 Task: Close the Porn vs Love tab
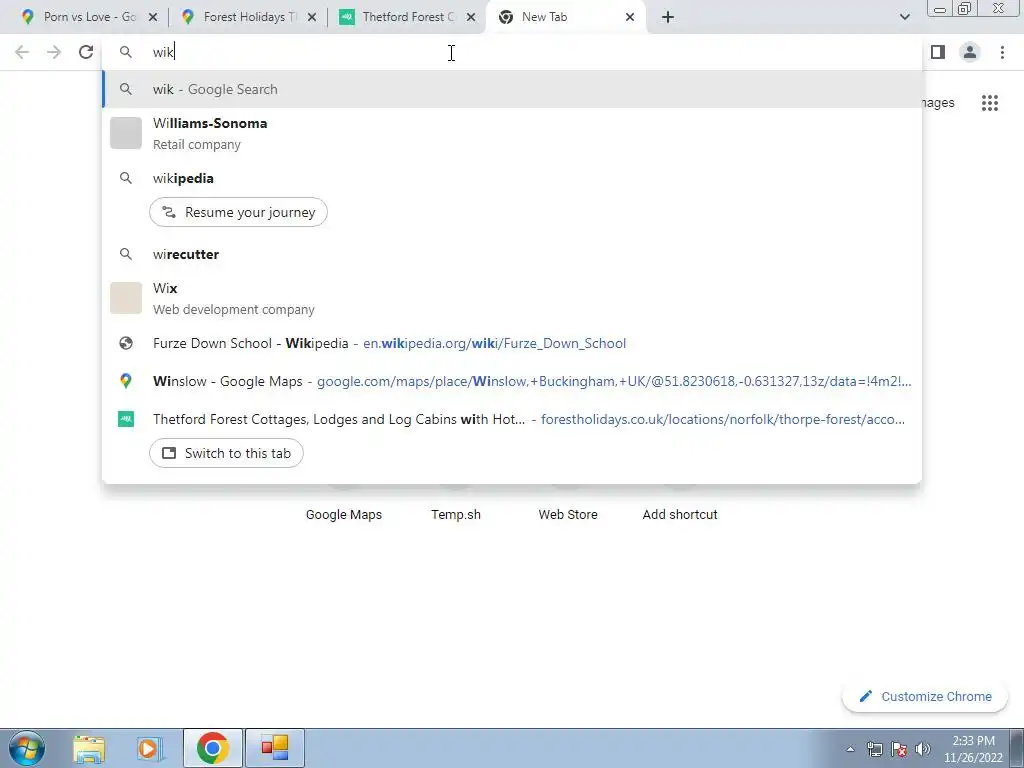tap(153, 17)
